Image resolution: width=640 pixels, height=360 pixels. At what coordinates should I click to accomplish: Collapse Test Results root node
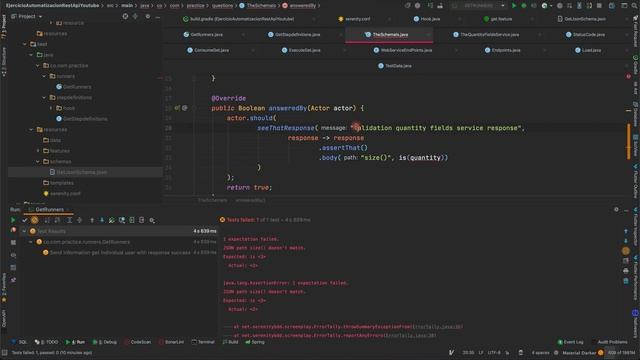pyautogui.click(x=24, y=231)
